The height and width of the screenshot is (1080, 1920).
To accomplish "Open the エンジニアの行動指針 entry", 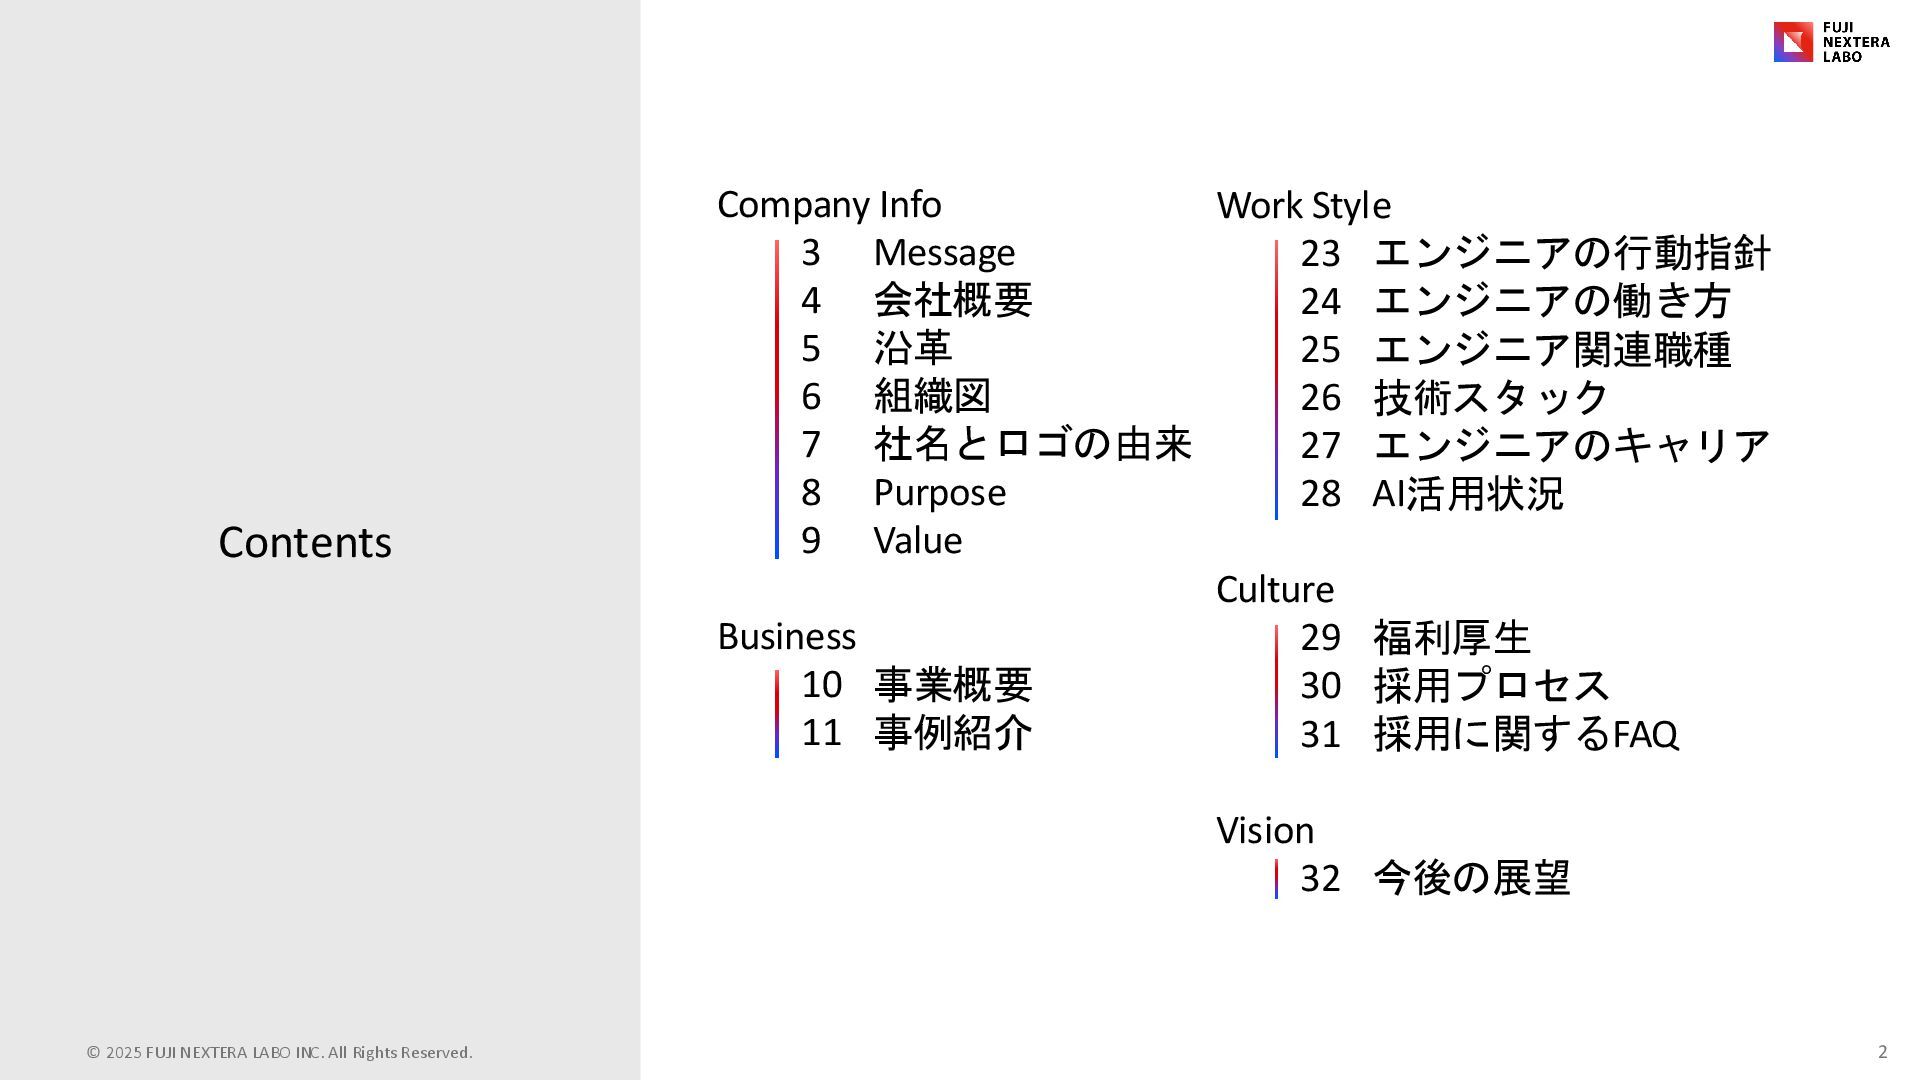I will tap(1571, 254).
